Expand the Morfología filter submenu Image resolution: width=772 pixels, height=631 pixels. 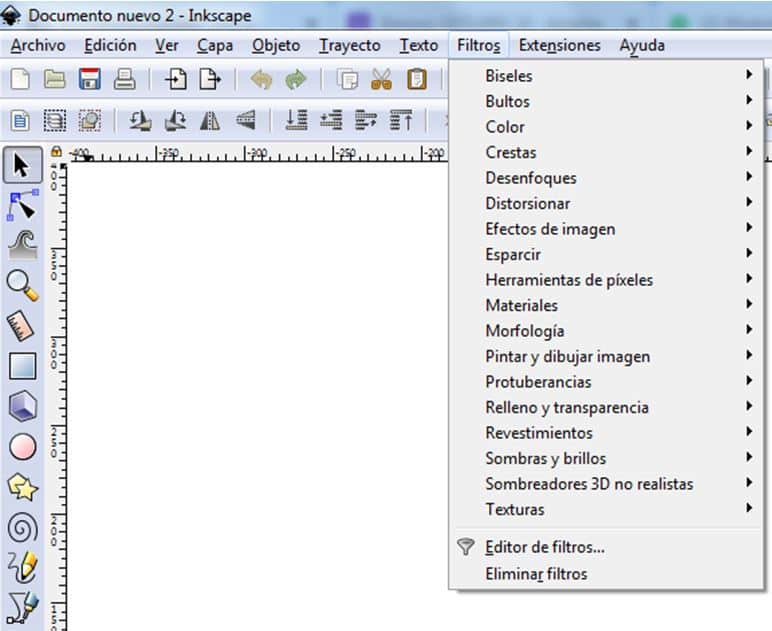(607, 331)
